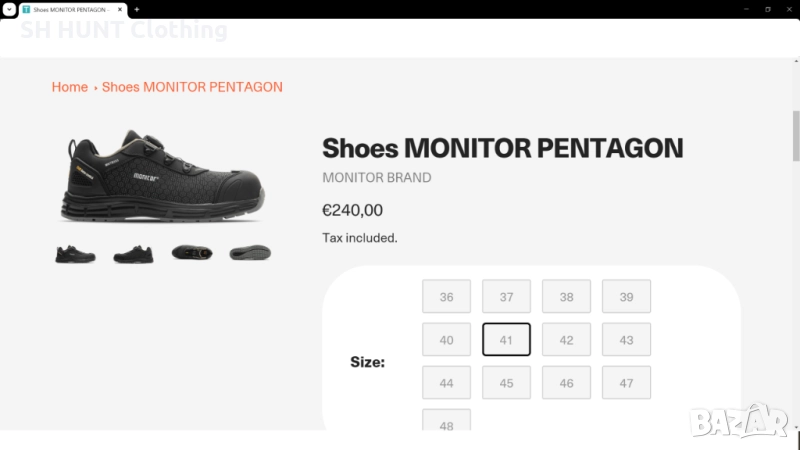The image size is (800, 450).
Task: Select the shoe sole thumbnail
Action: pyautogui.click(x=249, y=253)
